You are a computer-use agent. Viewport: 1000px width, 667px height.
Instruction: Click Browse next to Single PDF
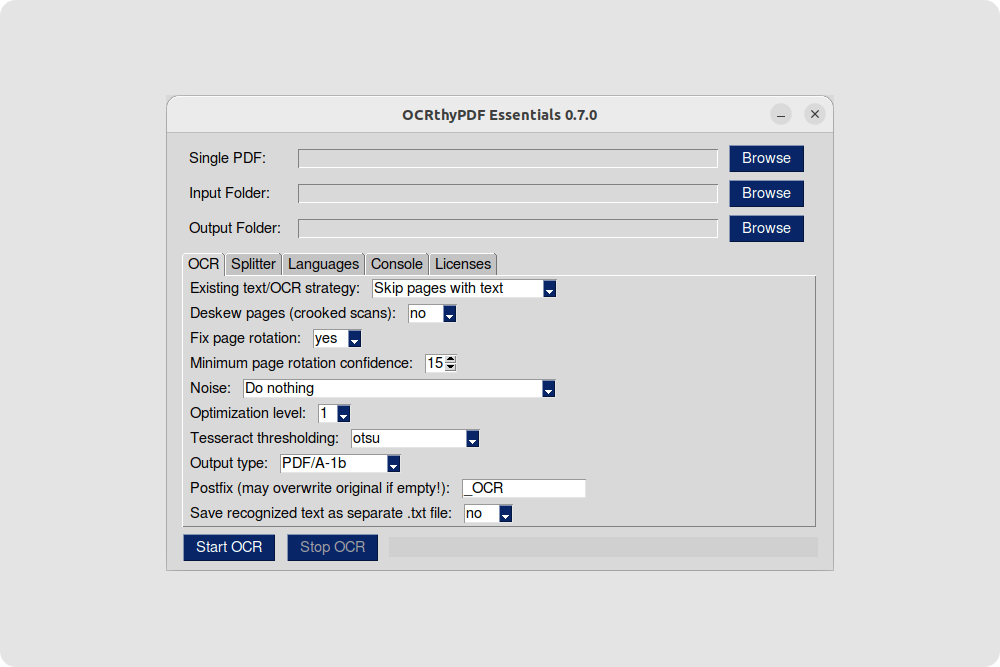(766, 158)
